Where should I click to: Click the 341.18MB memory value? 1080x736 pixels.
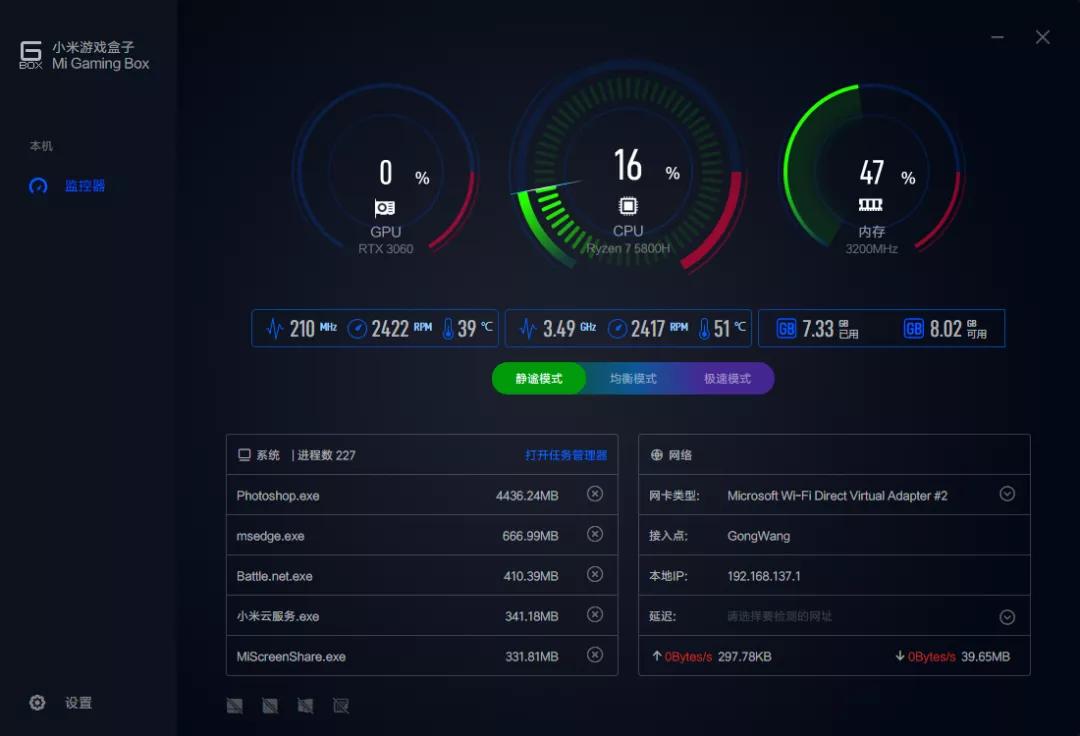point(531,616)
